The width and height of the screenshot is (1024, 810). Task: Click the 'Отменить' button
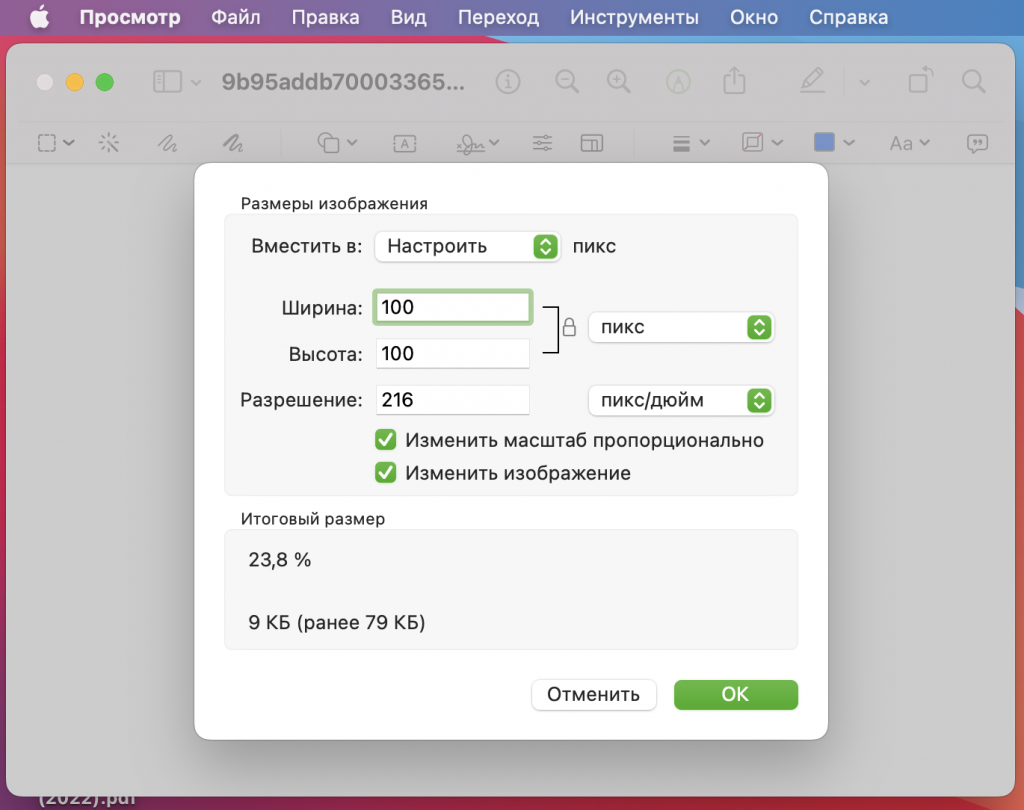[593, 695]
